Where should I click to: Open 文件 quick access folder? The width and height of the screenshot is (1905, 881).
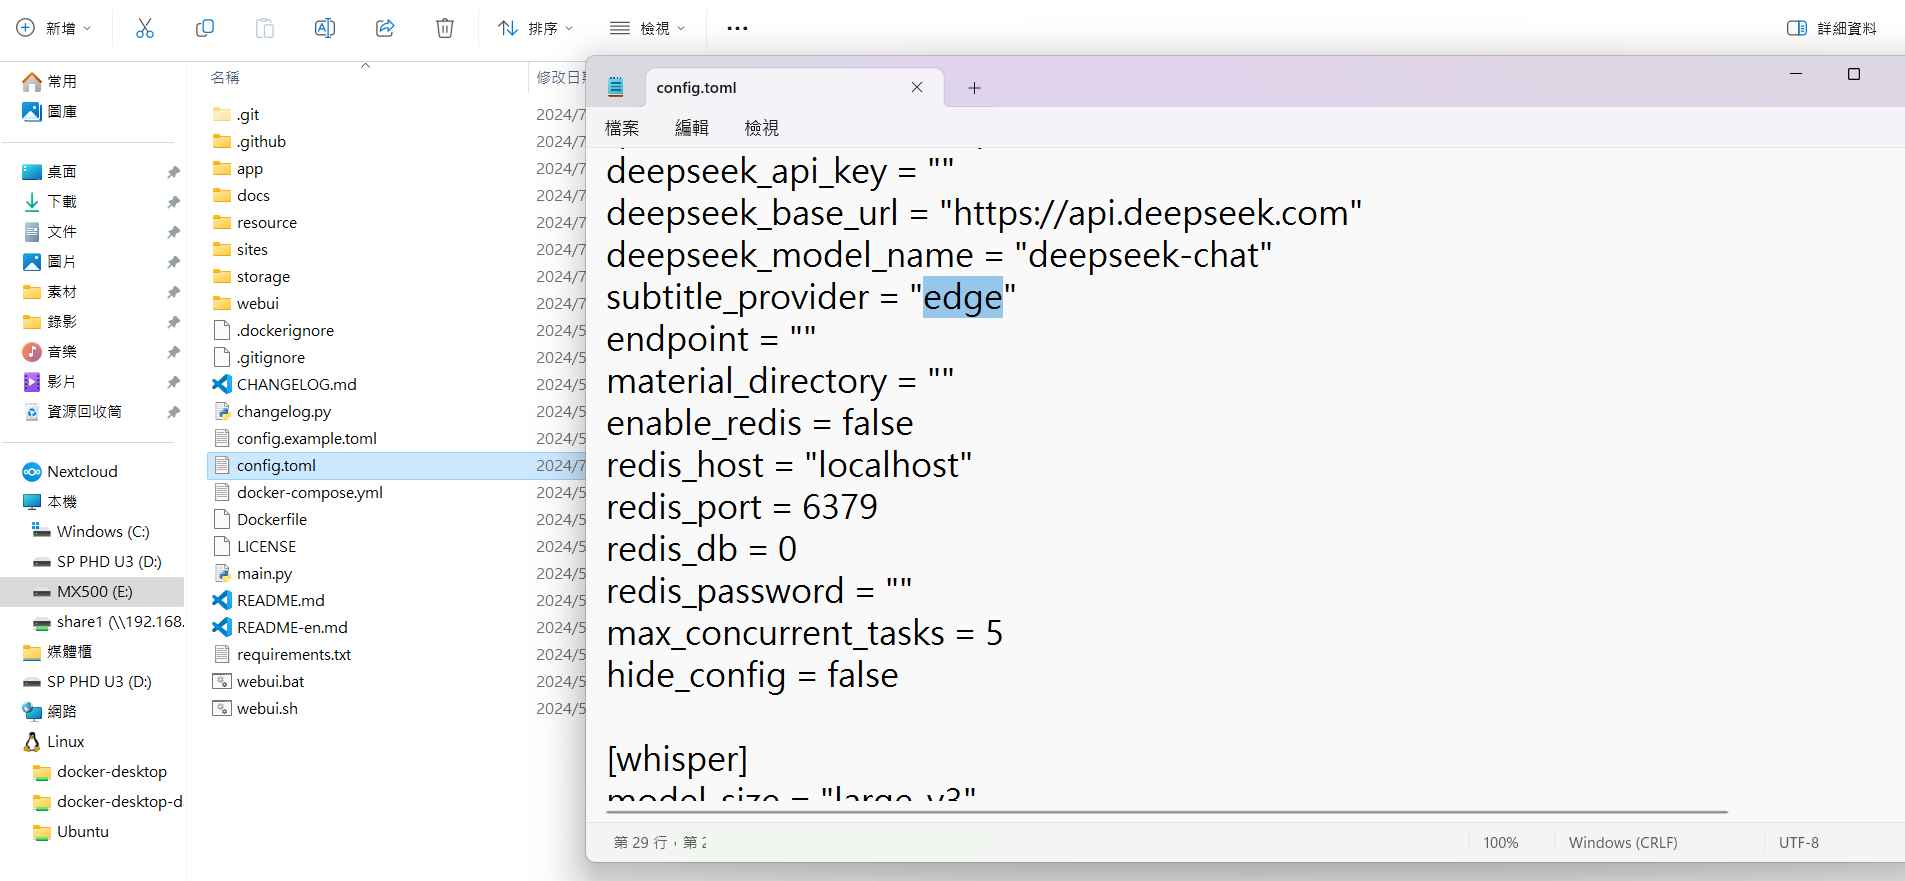point(50,231)
